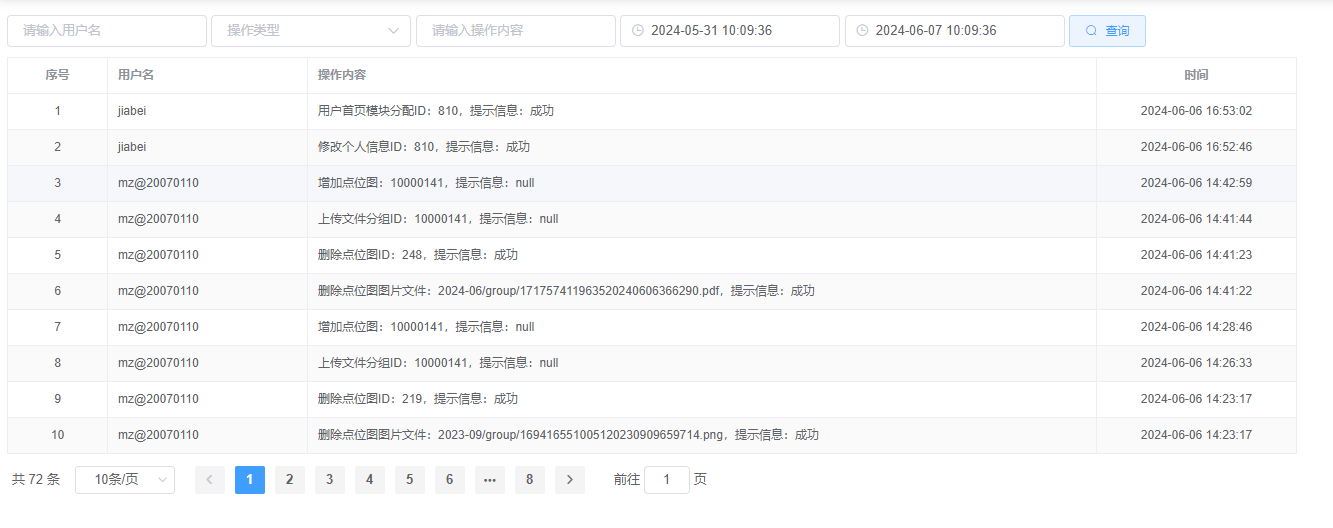Focus the 请输入用户名 username field
This screenshot has height=528, width=1333.
107,31
